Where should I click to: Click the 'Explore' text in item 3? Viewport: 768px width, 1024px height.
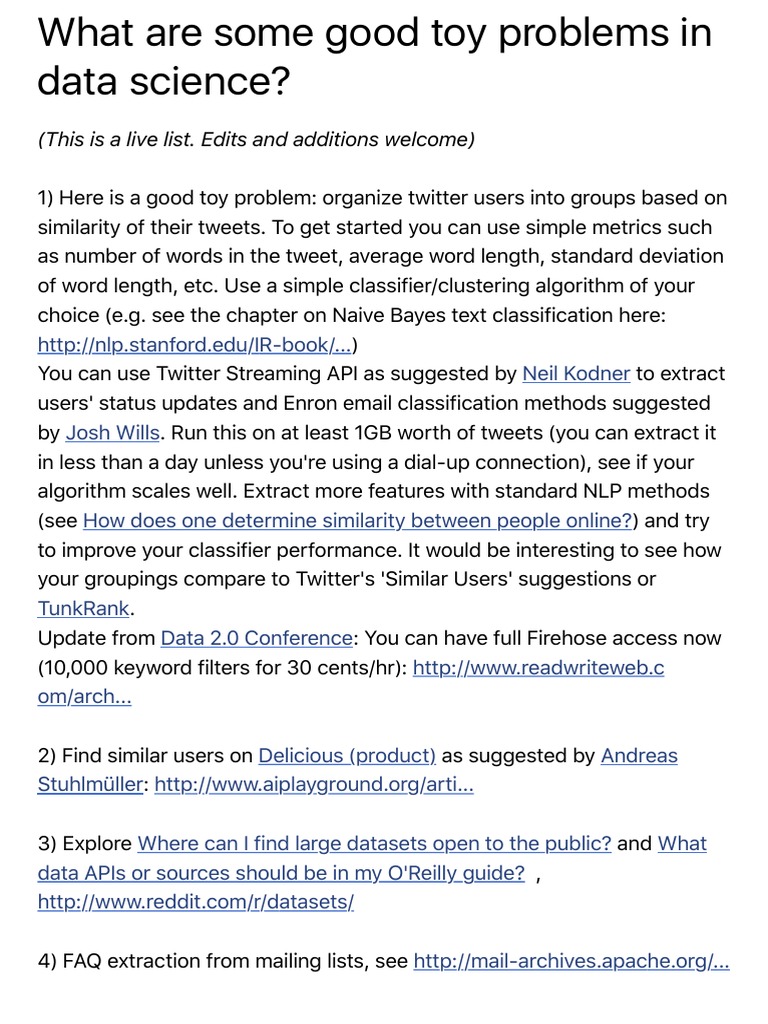98,844
